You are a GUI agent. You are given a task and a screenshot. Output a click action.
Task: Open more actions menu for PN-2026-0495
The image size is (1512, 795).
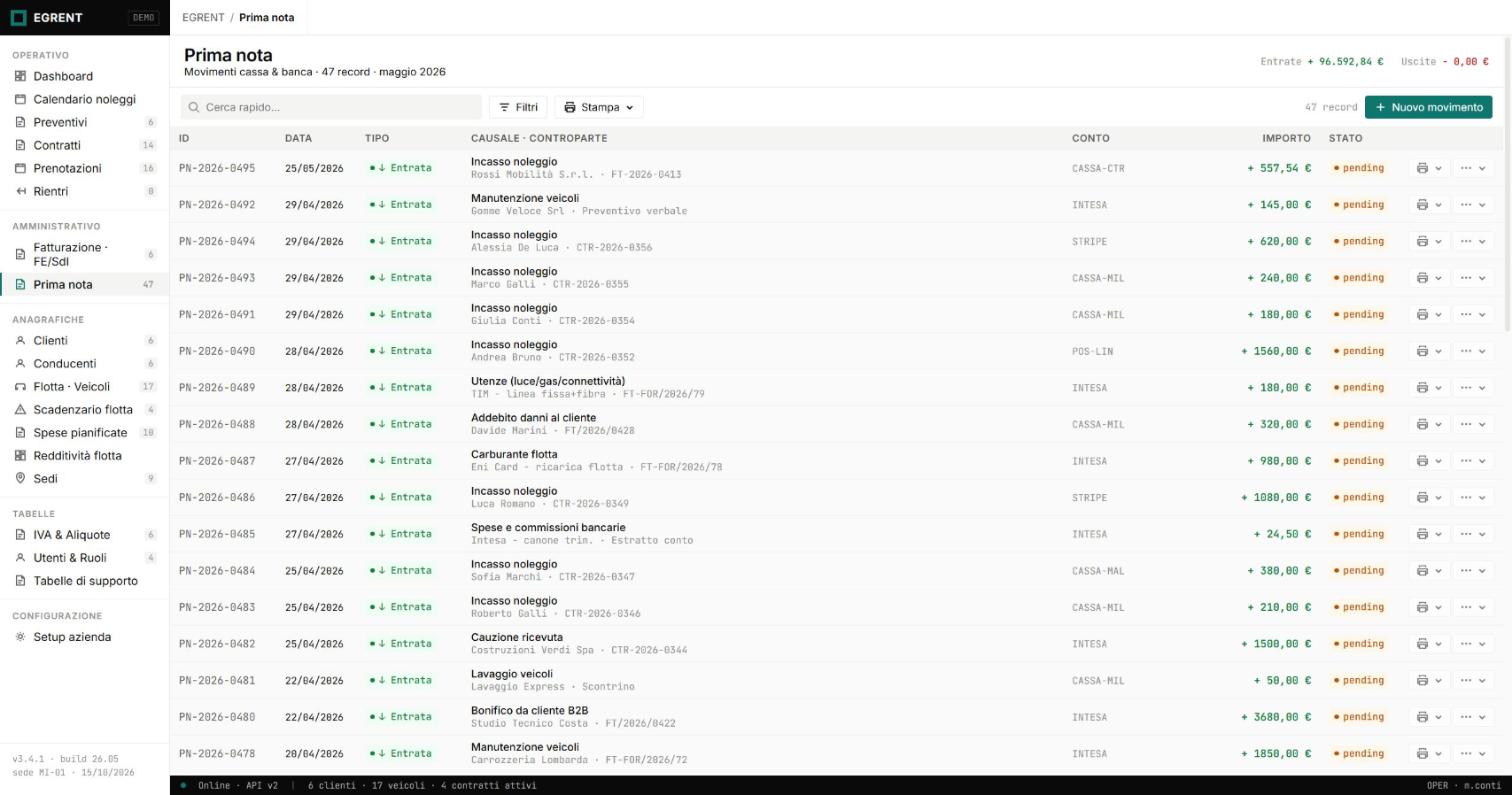point(1472,168)
